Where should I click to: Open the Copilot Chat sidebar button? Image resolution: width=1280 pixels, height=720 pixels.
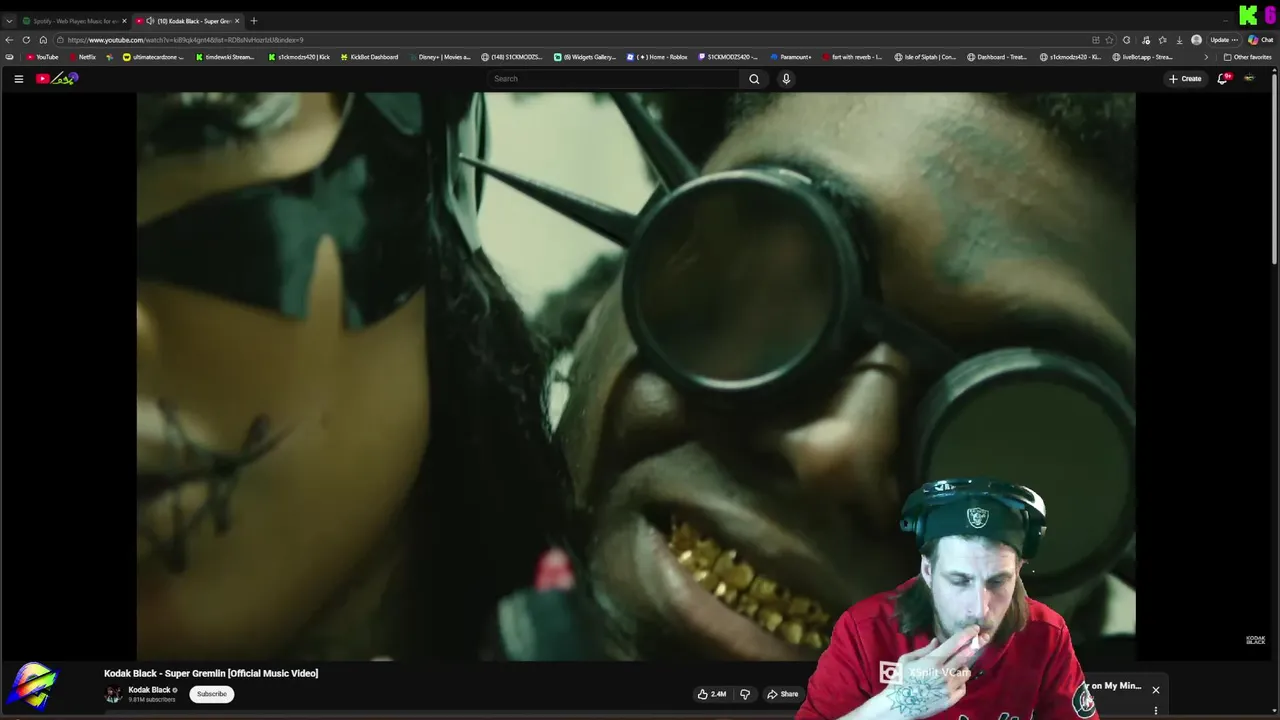pyautogui.click(x=1259, y=40)
